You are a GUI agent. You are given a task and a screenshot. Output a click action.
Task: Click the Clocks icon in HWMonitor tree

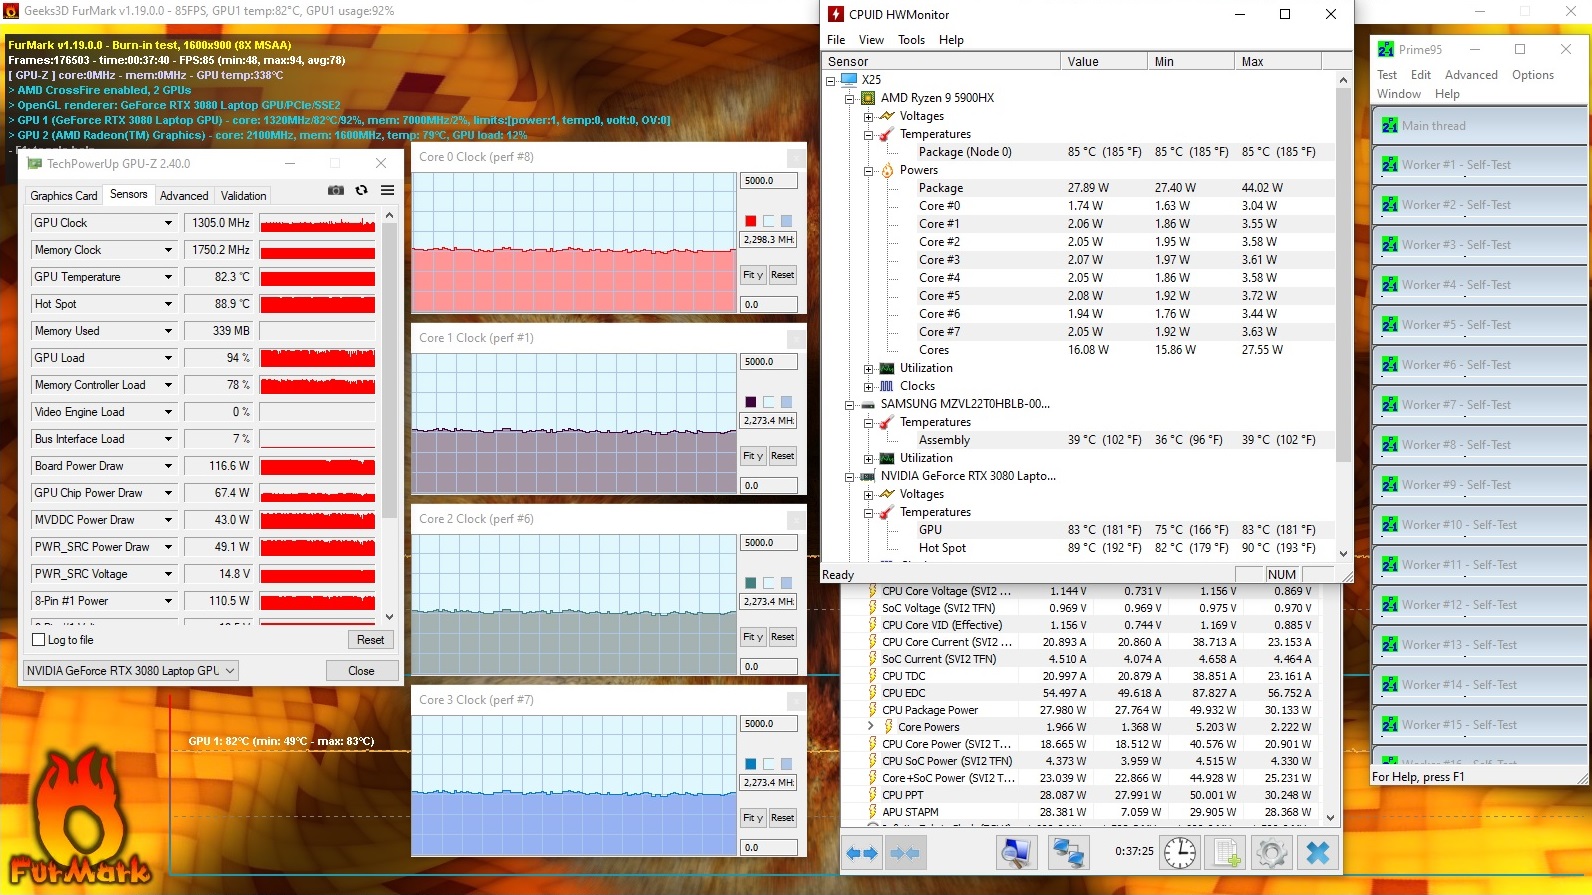[887, 386]
